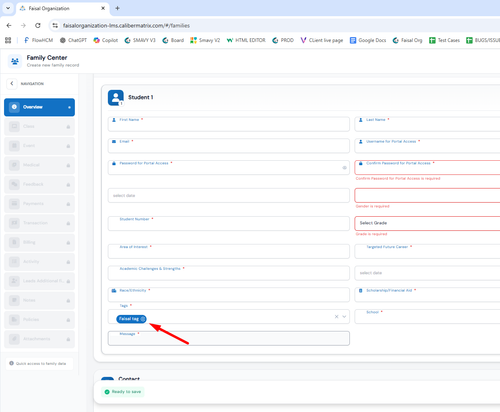Open the FlowHCM bookmark

[39, 40]
